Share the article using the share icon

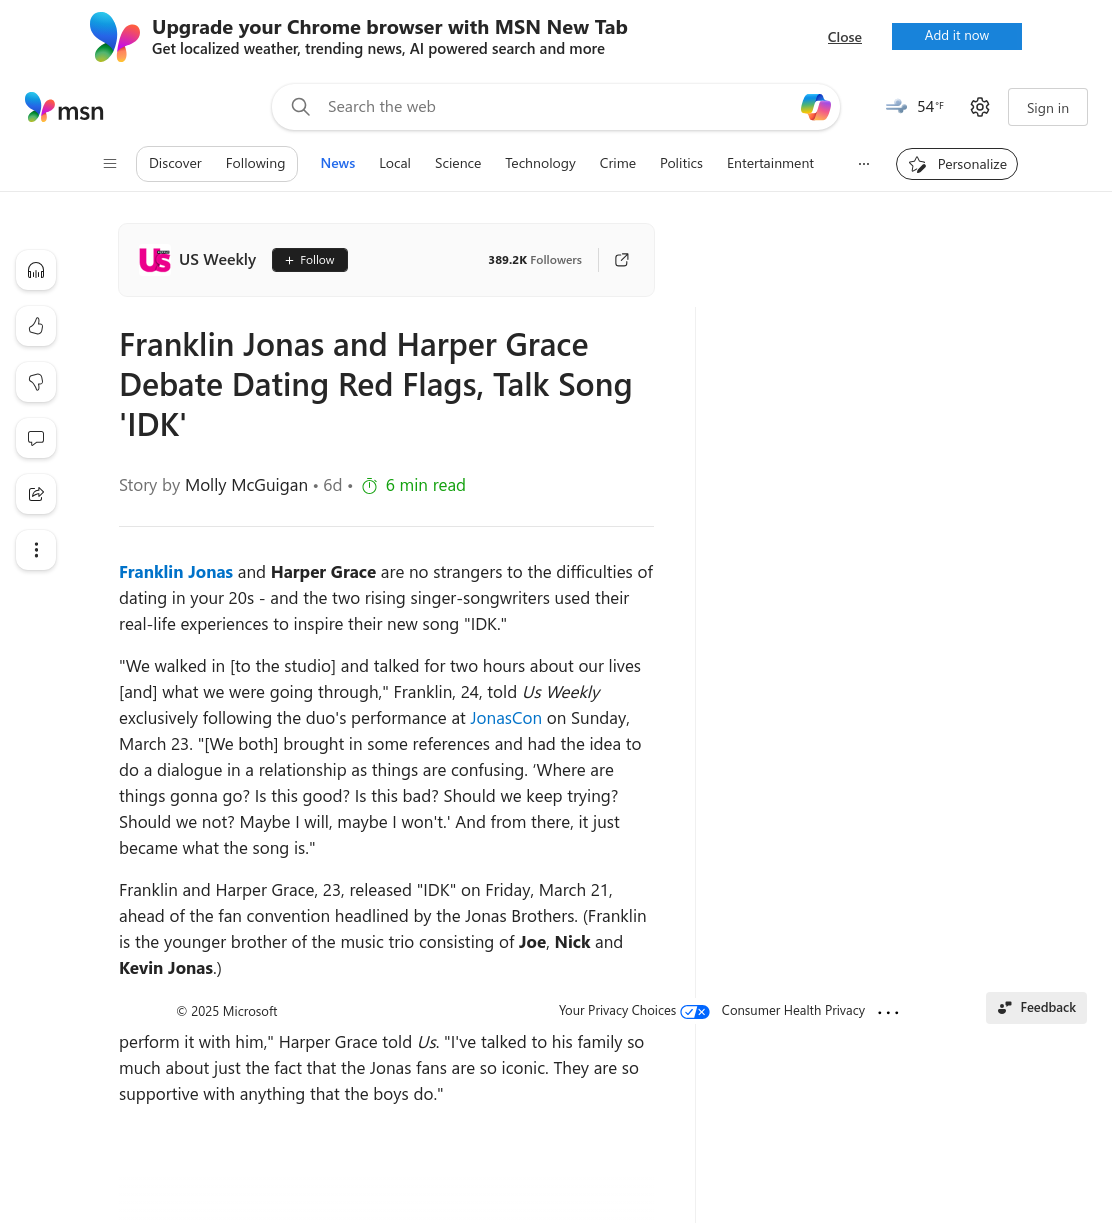(x=36, y=494)
